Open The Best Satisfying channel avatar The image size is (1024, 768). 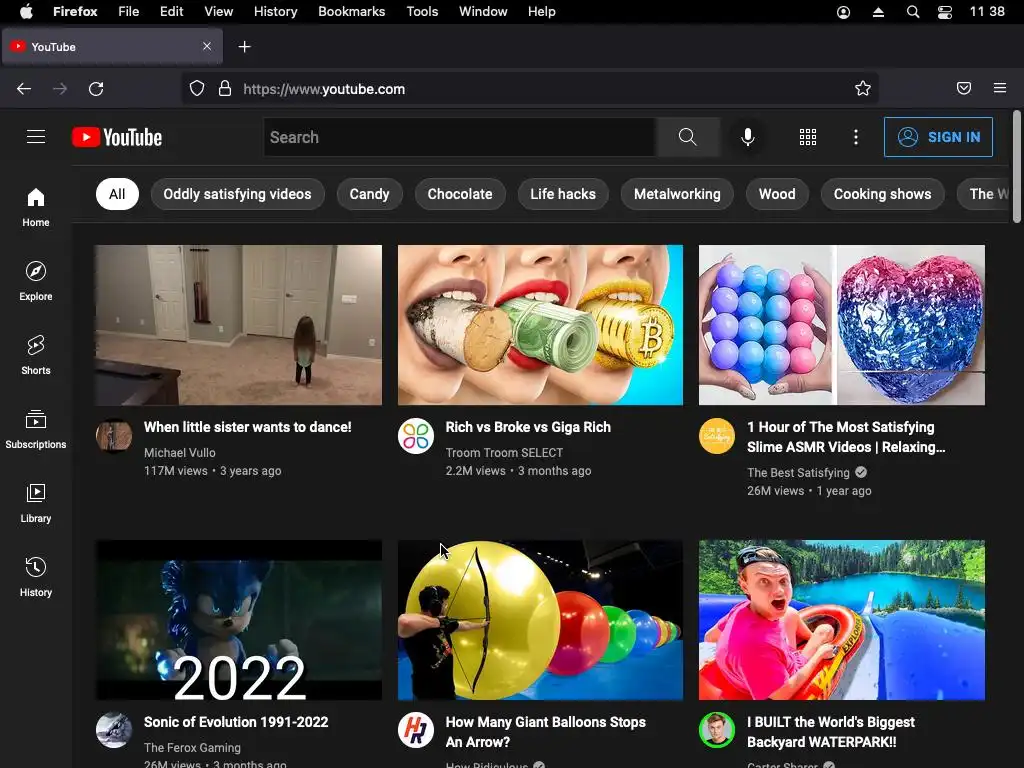[x=717, y=436]
